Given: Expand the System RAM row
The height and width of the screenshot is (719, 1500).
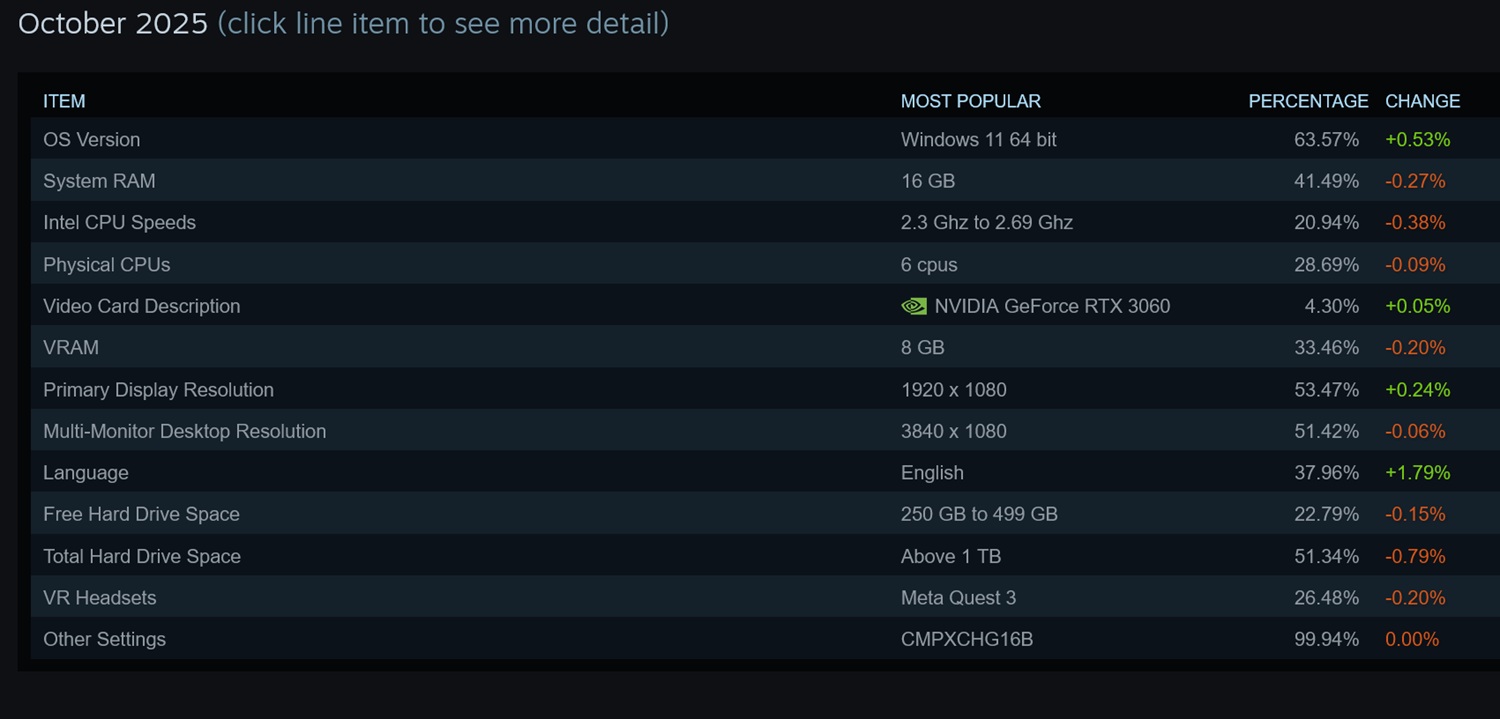Looking at the screenshot, I should point(99,181).
